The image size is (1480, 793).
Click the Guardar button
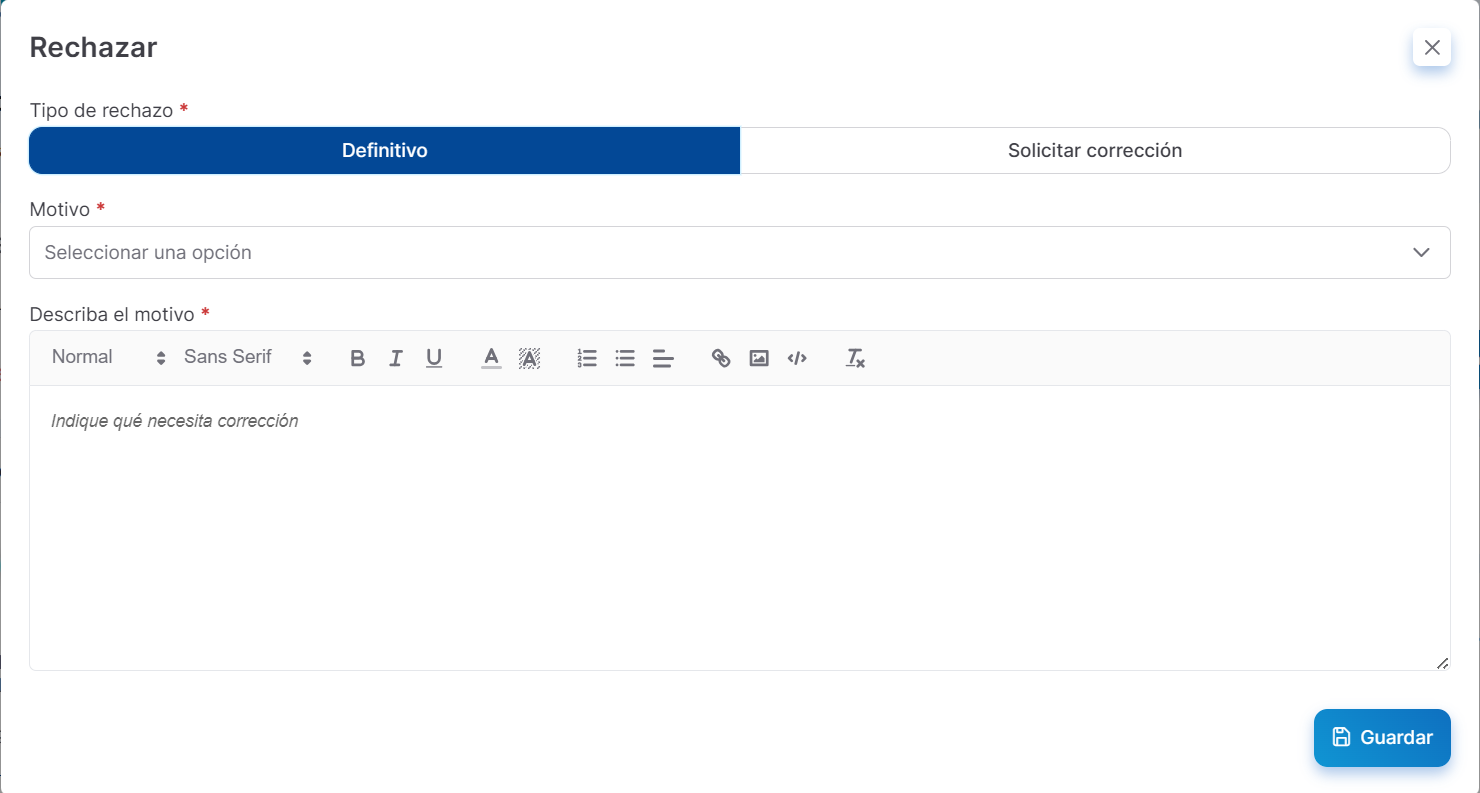(1381, 738)
